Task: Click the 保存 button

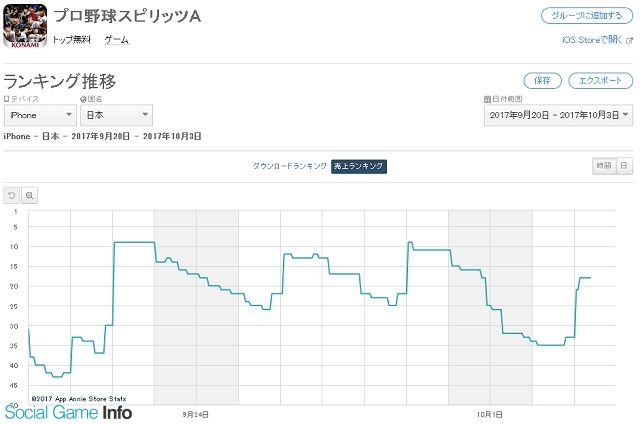Action: [542, 80]
